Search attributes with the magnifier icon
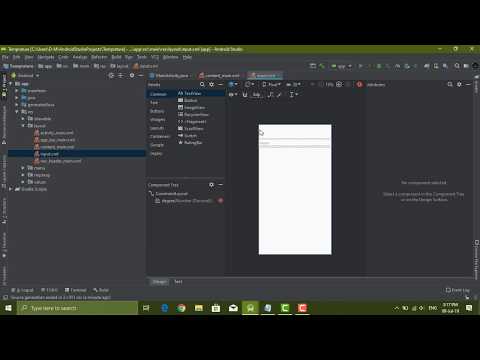This screenshot has height=360, width=480. [x=450, y=85]
